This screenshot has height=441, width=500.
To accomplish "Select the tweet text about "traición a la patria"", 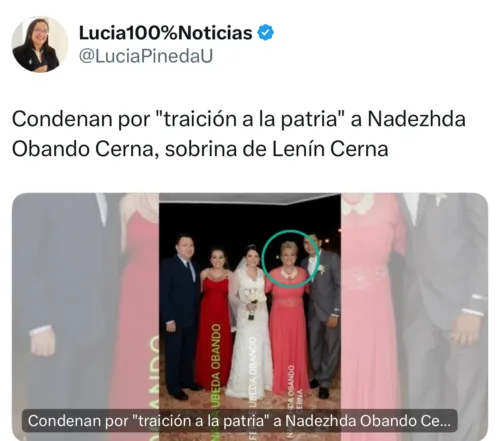I will coord(239,134).
